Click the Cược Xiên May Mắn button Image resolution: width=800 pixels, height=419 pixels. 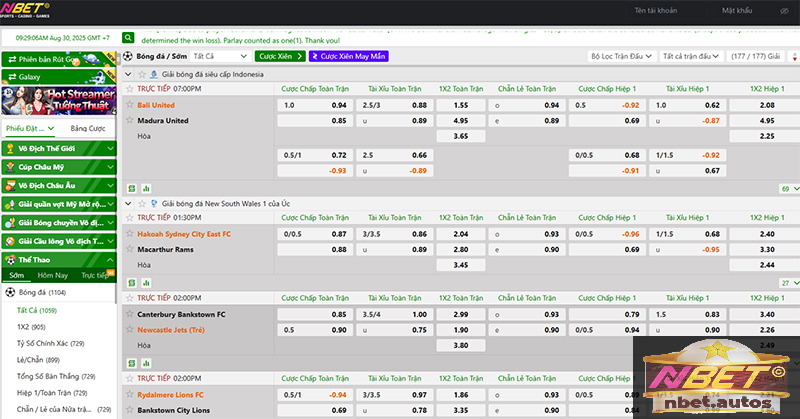point(348,57)
